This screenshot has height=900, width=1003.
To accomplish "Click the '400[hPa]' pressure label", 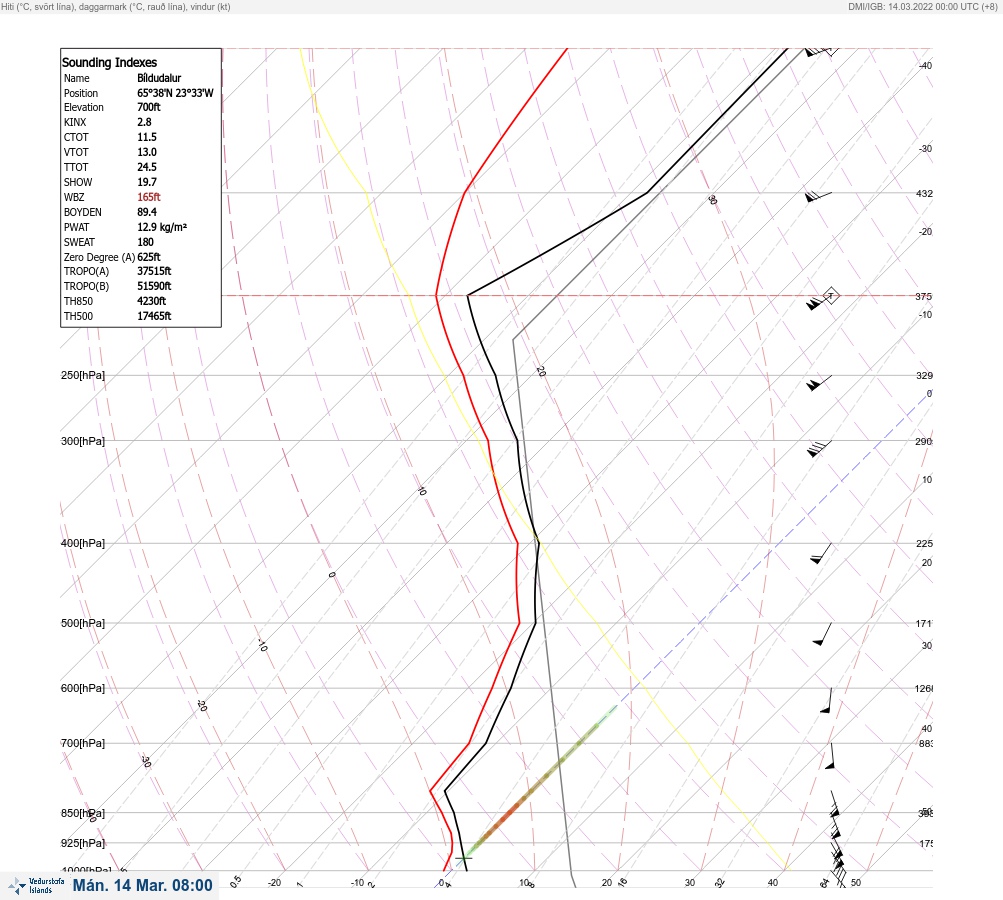I will tap(83, 543).
